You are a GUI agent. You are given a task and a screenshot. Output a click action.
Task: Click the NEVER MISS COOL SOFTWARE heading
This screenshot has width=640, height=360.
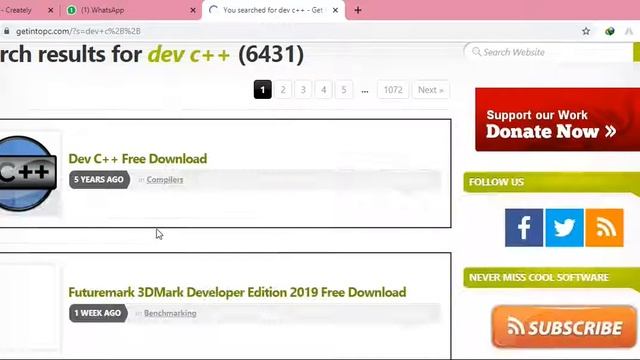(x=538, y=278)
